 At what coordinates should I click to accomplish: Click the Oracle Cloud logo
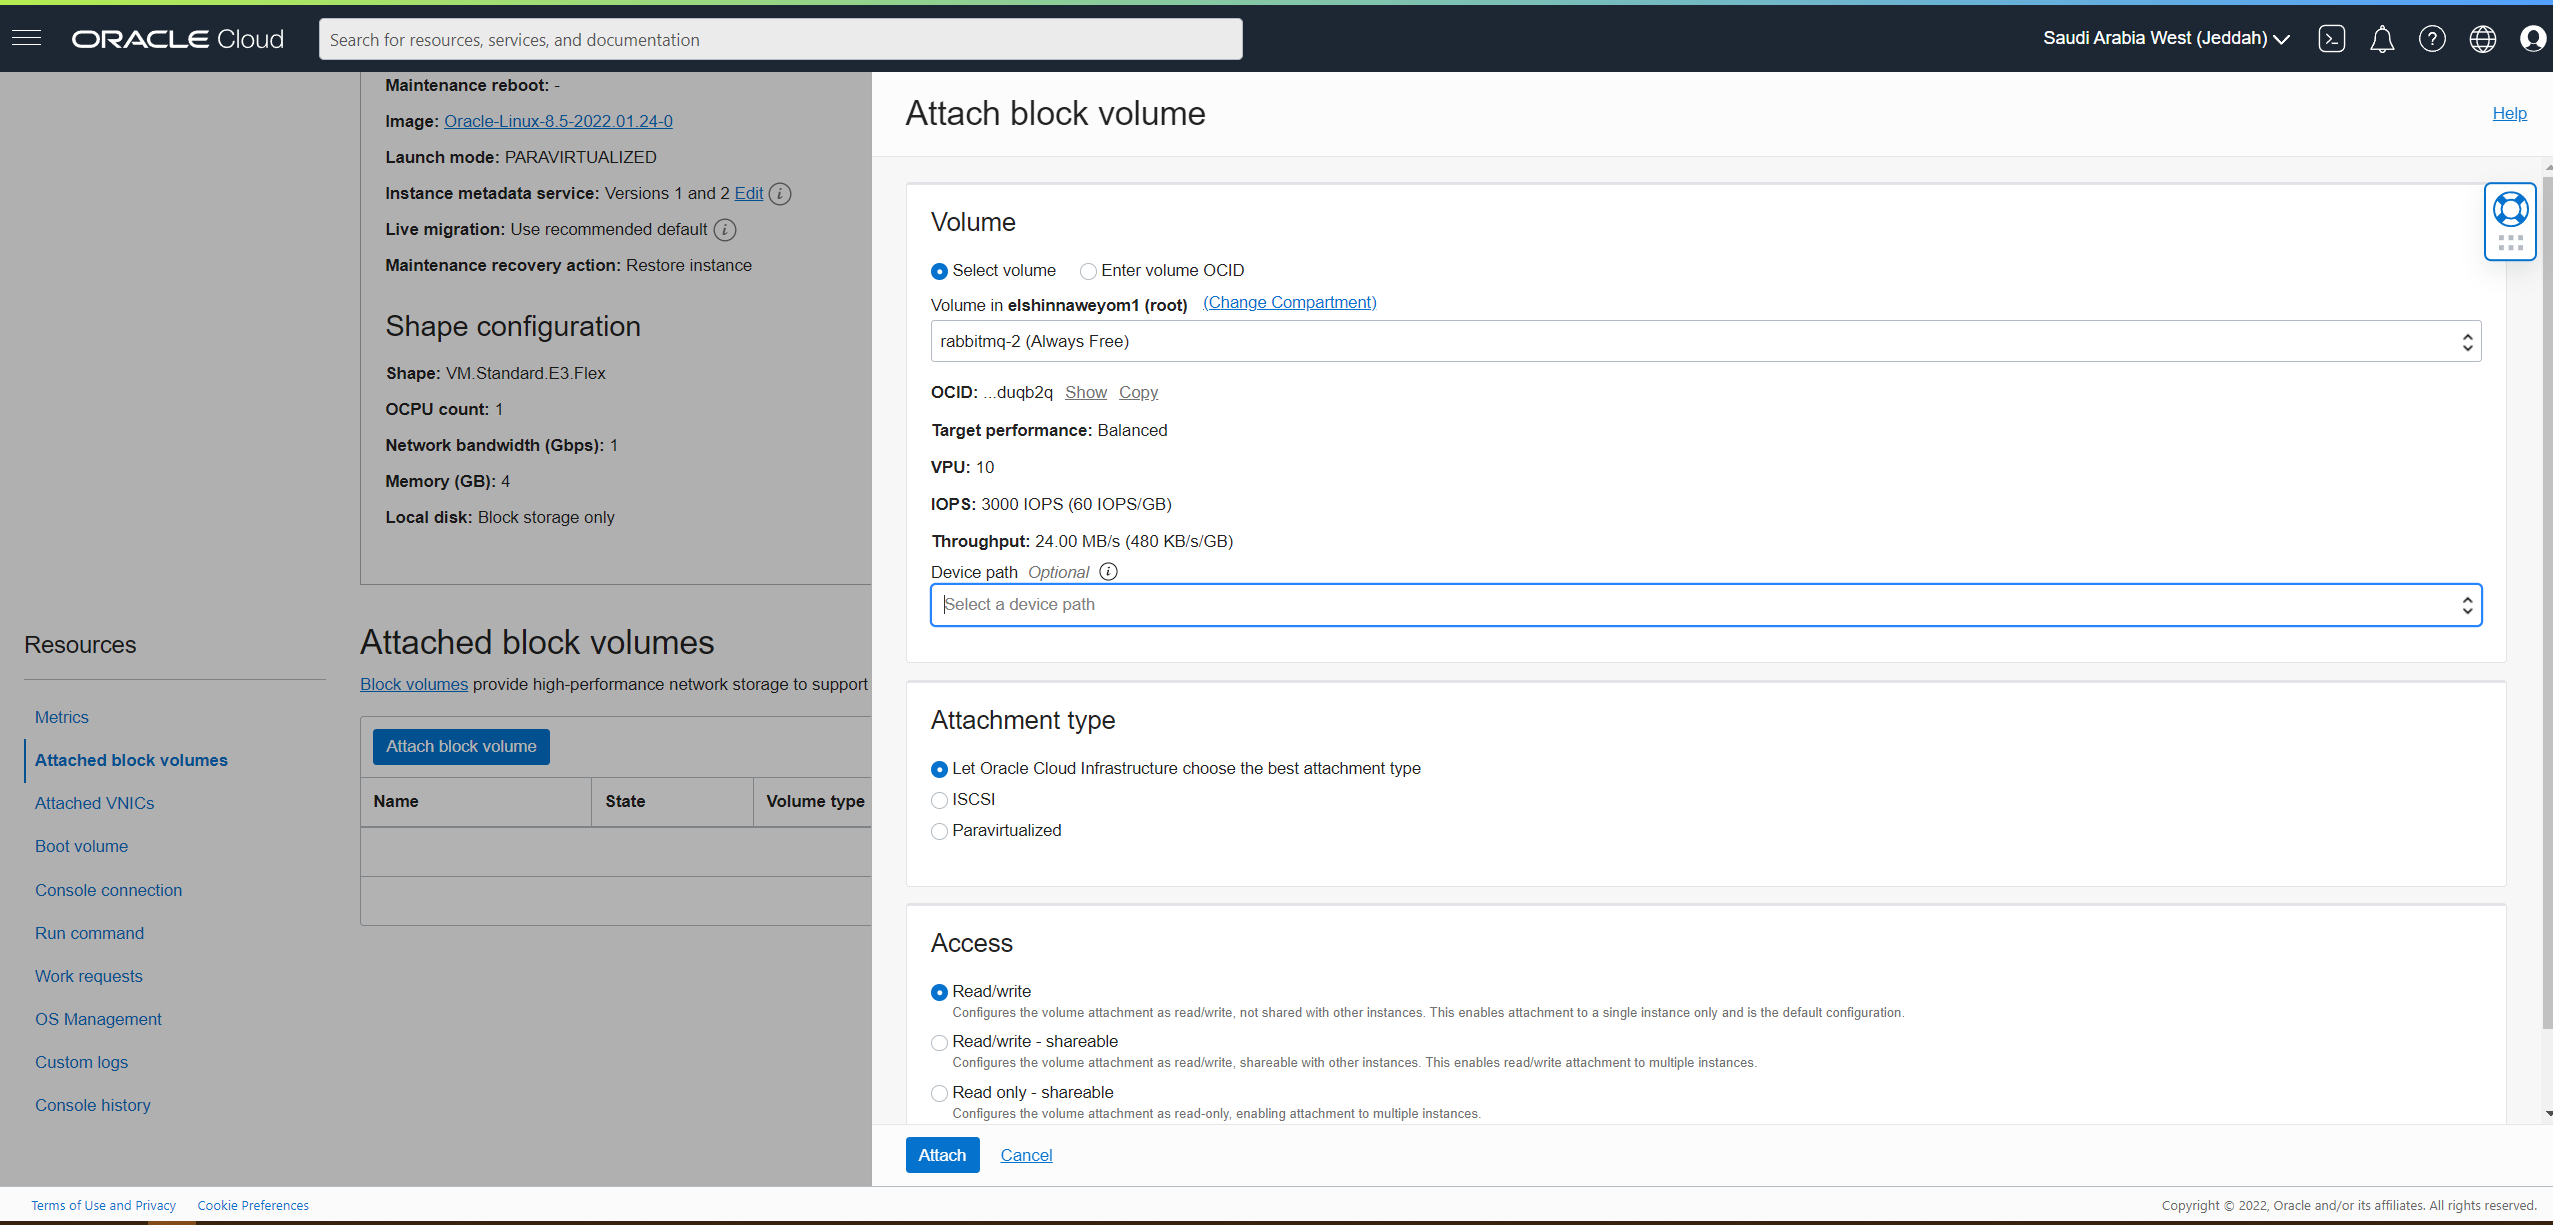pos(176,39)
